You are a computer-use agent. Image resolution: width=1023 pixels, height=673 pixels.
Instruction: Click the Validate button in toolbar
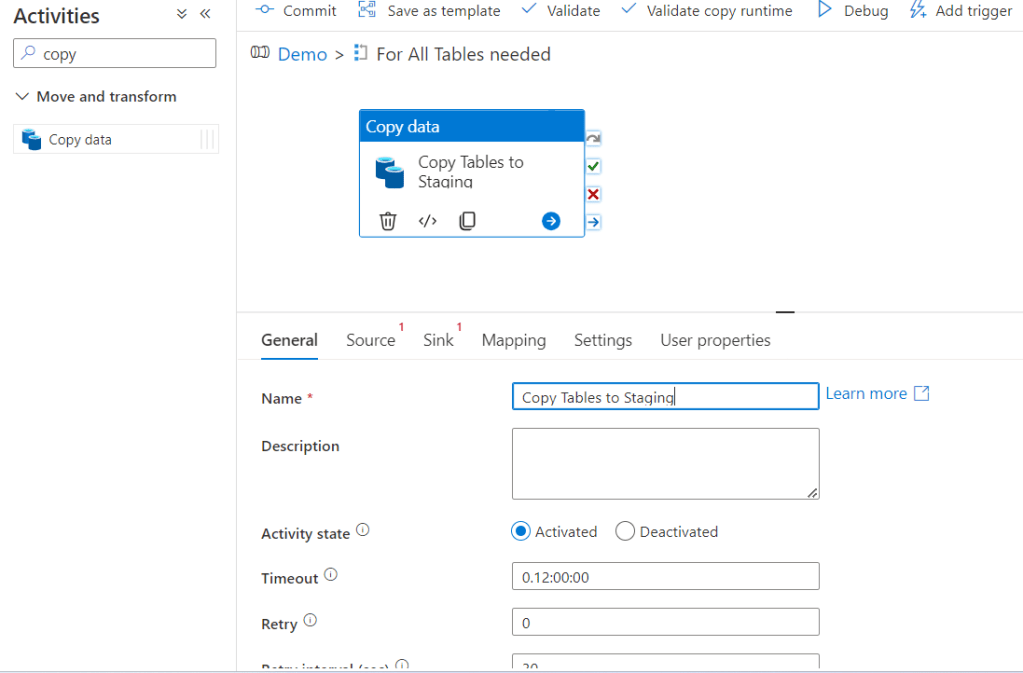561,11
